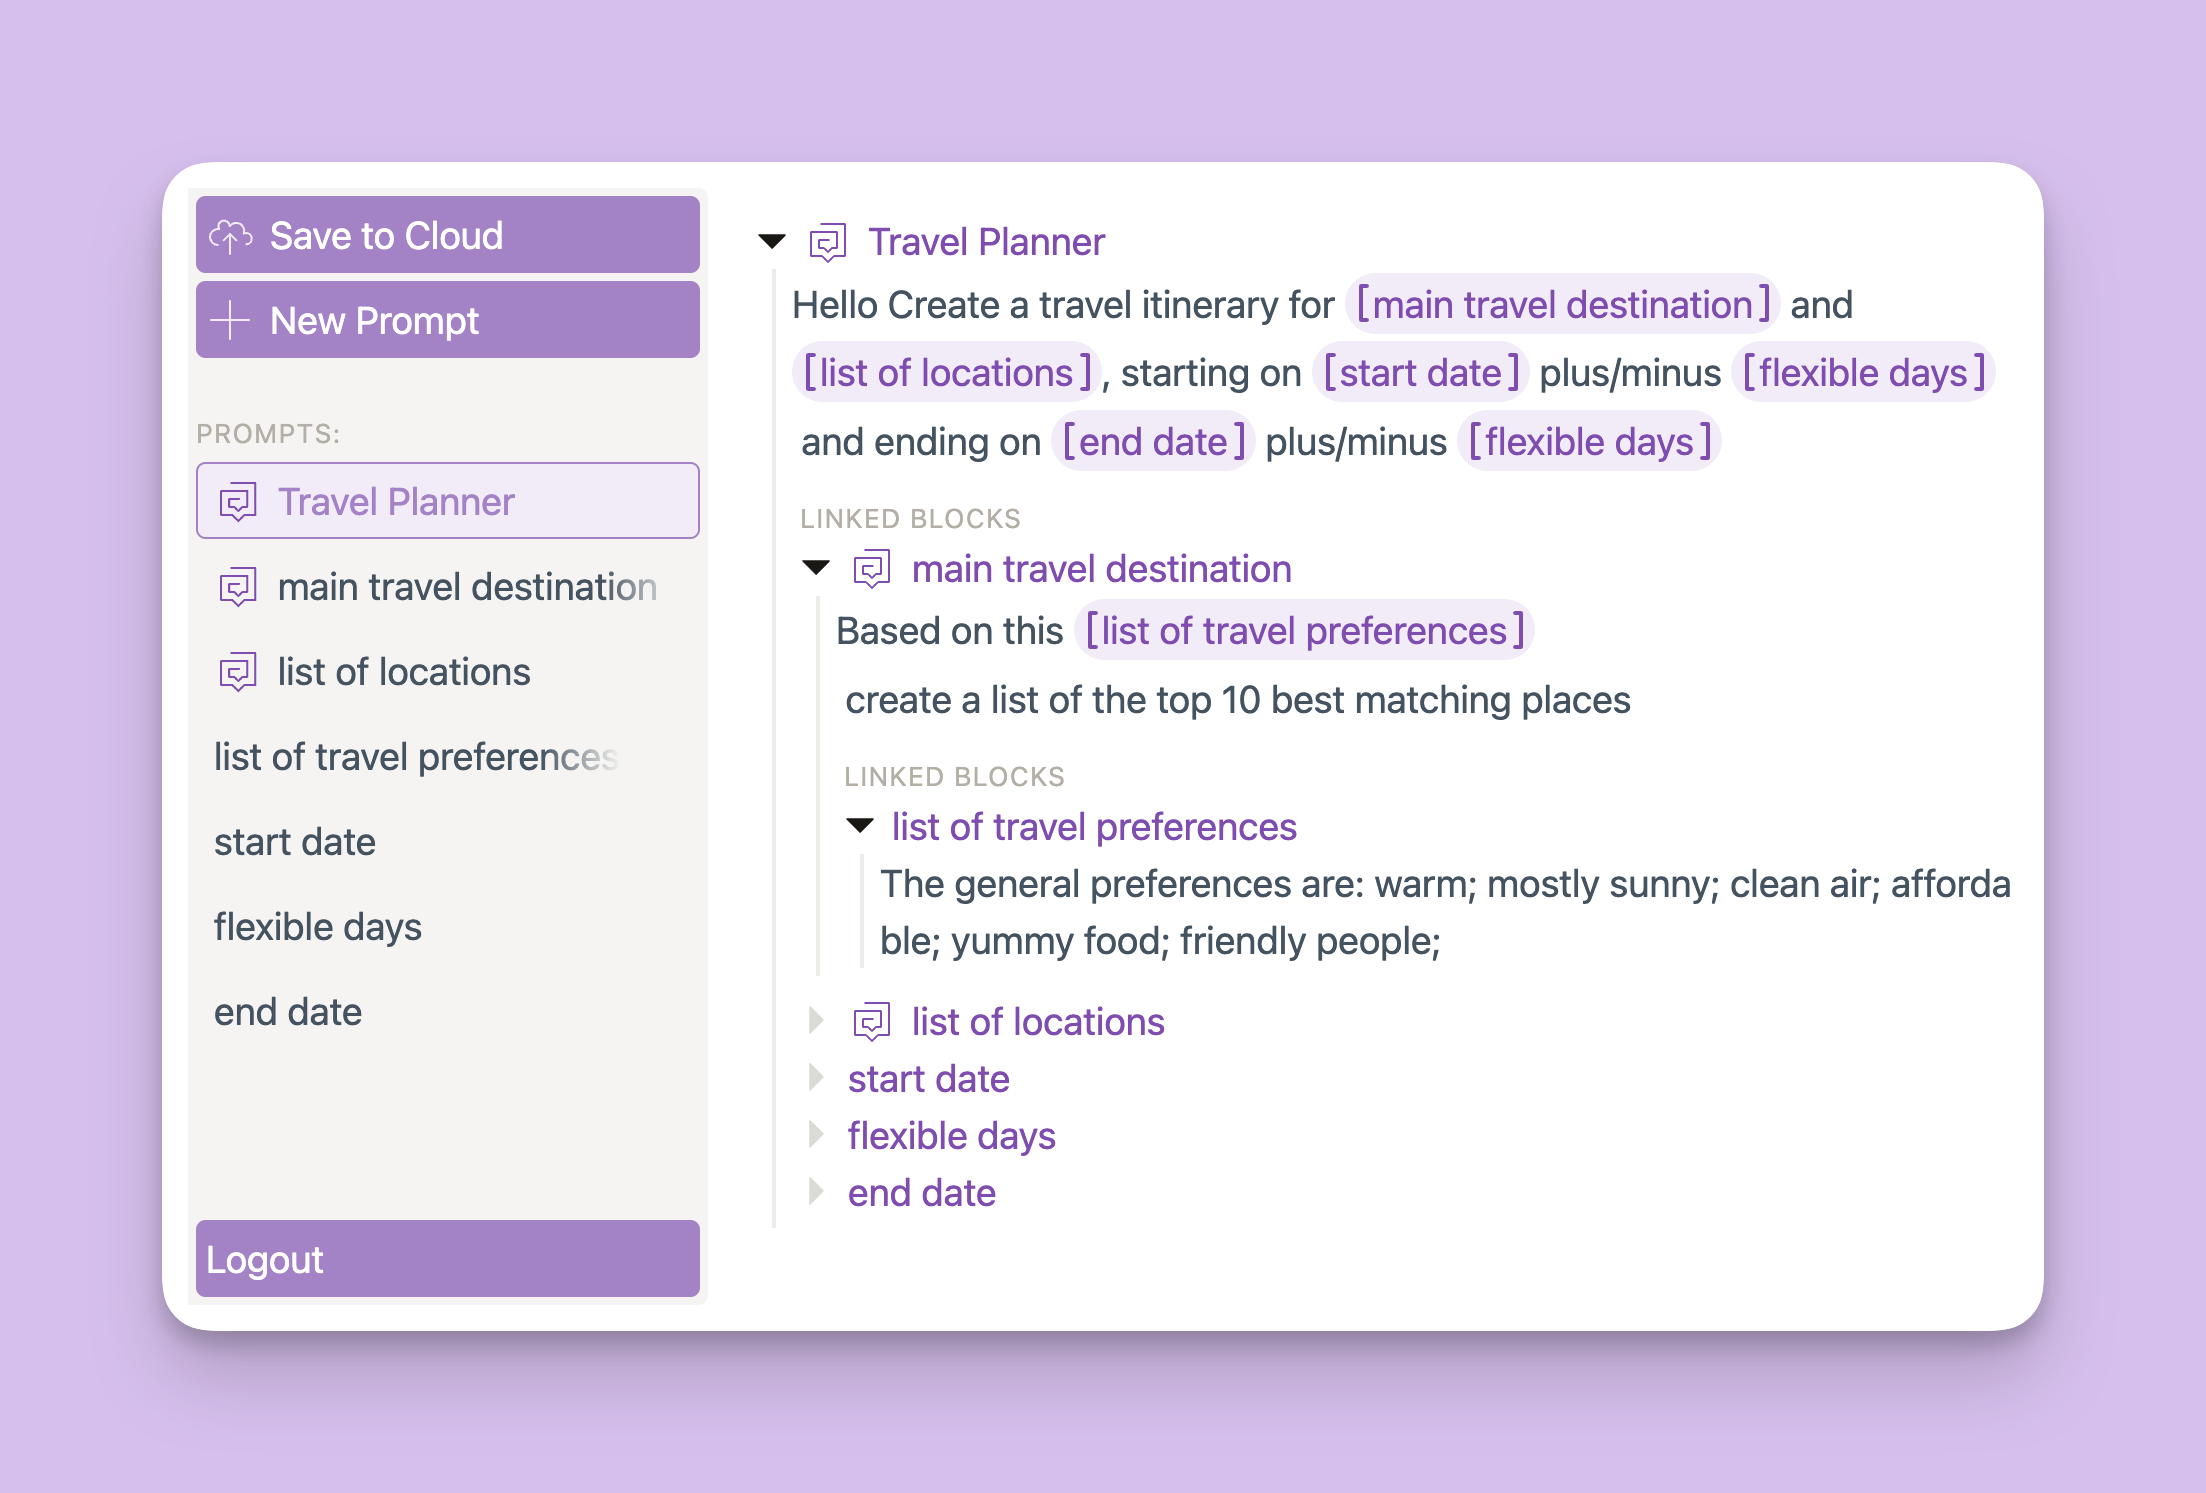
Task: Click the prompt bubble icon beside Travel Planner in sidebar
Action: 236,501
